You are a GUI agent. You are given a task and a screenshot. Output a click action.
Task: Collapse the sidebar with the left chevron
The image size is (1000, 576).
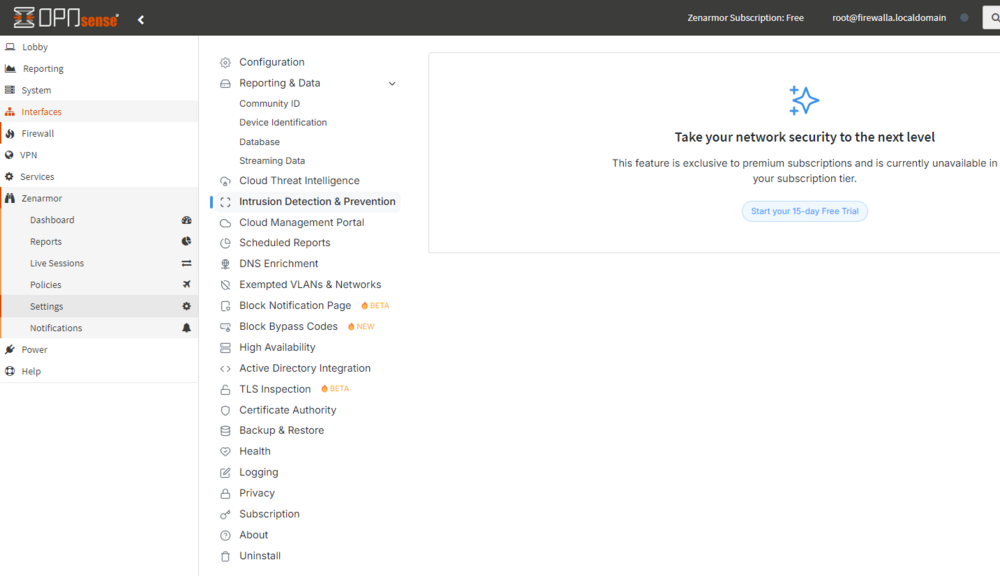pyautogui.click(x=141, y=20)
